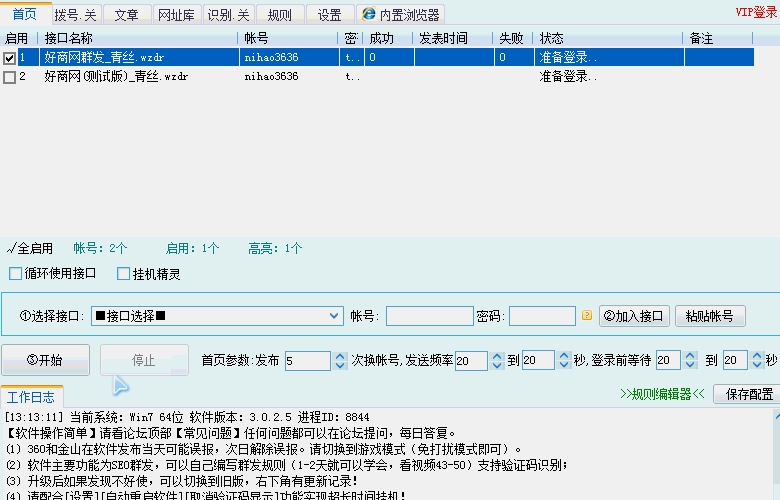The image size is (780, 500).
Task: Open the 规则编辑器 link
Action: [662, 394]
